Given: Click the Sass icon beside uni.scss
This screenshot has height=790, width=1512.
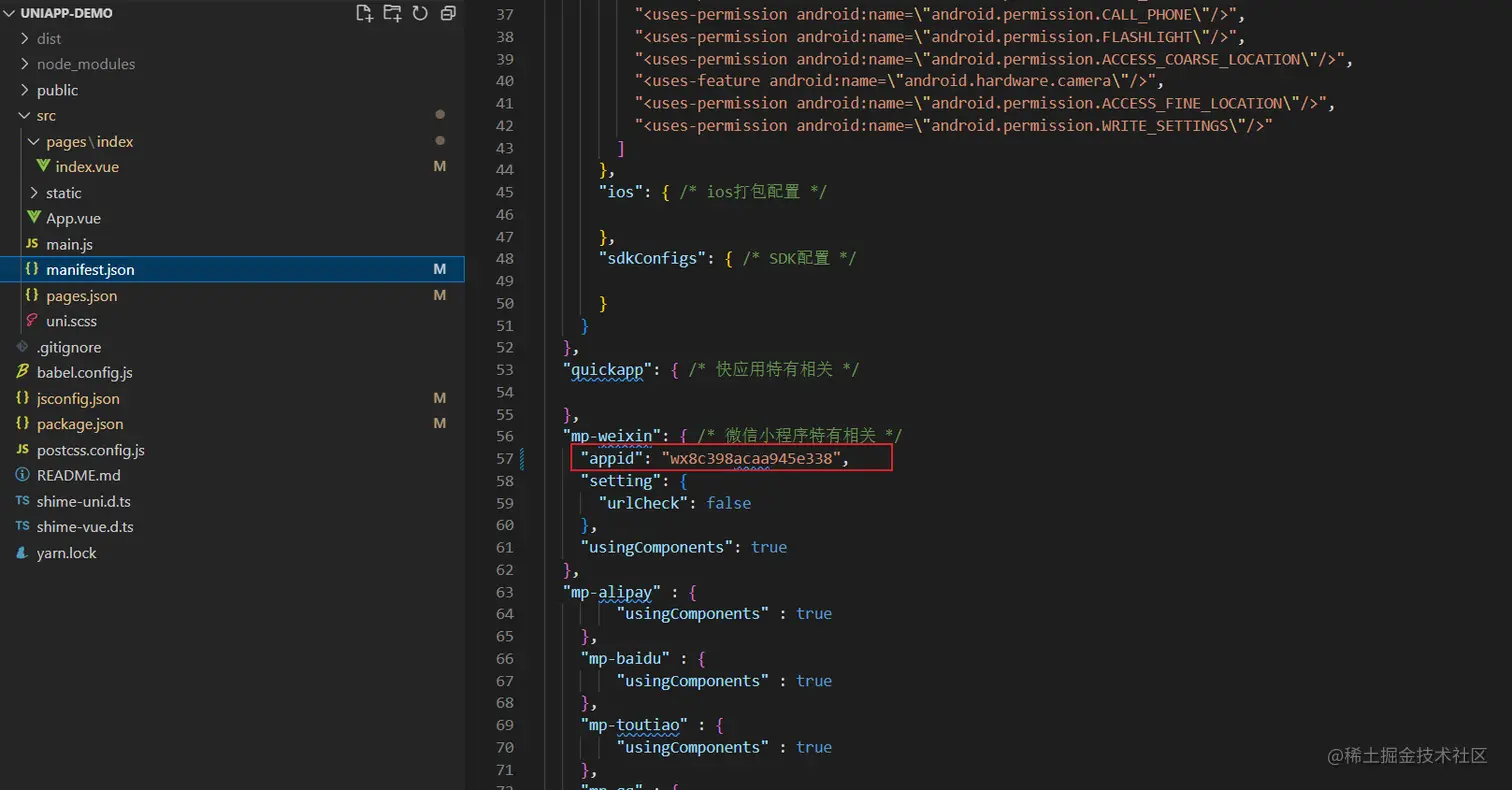Looking at the screenshot, I should coord(32,321).
